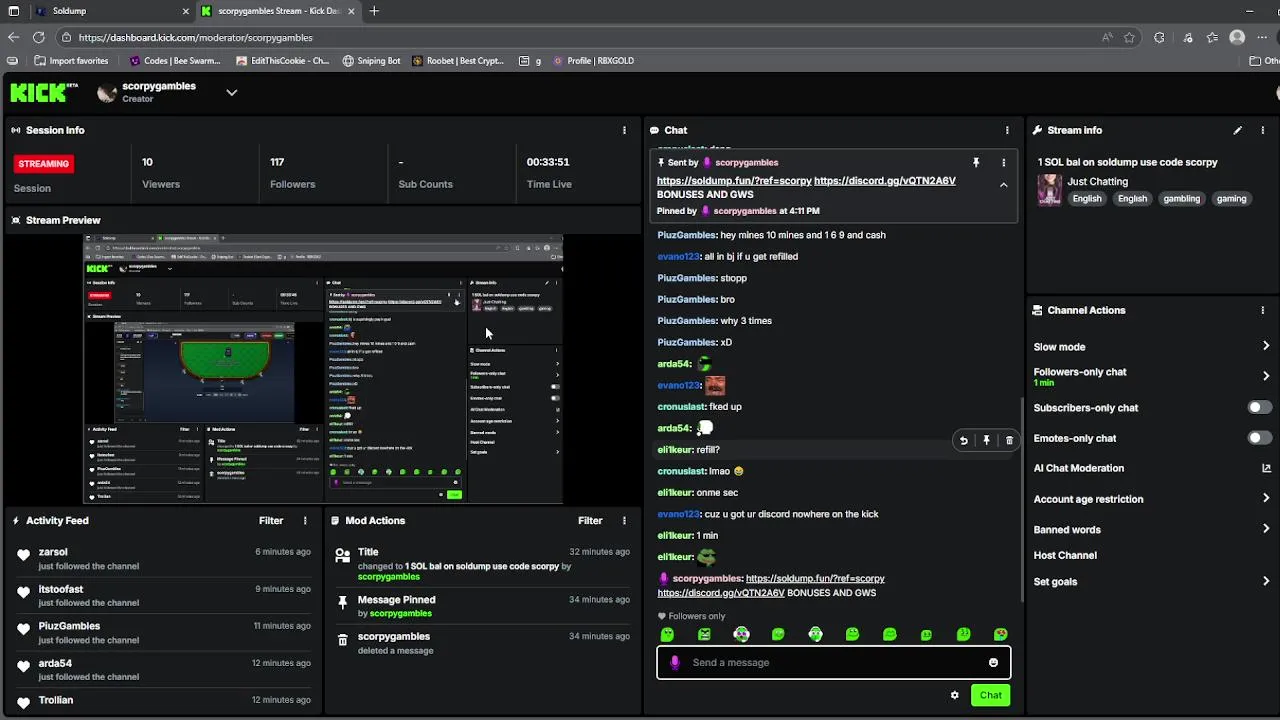Toggle Subscribers-only chat switch
Screen dimensions: 1280x720
click(1260, 407)
